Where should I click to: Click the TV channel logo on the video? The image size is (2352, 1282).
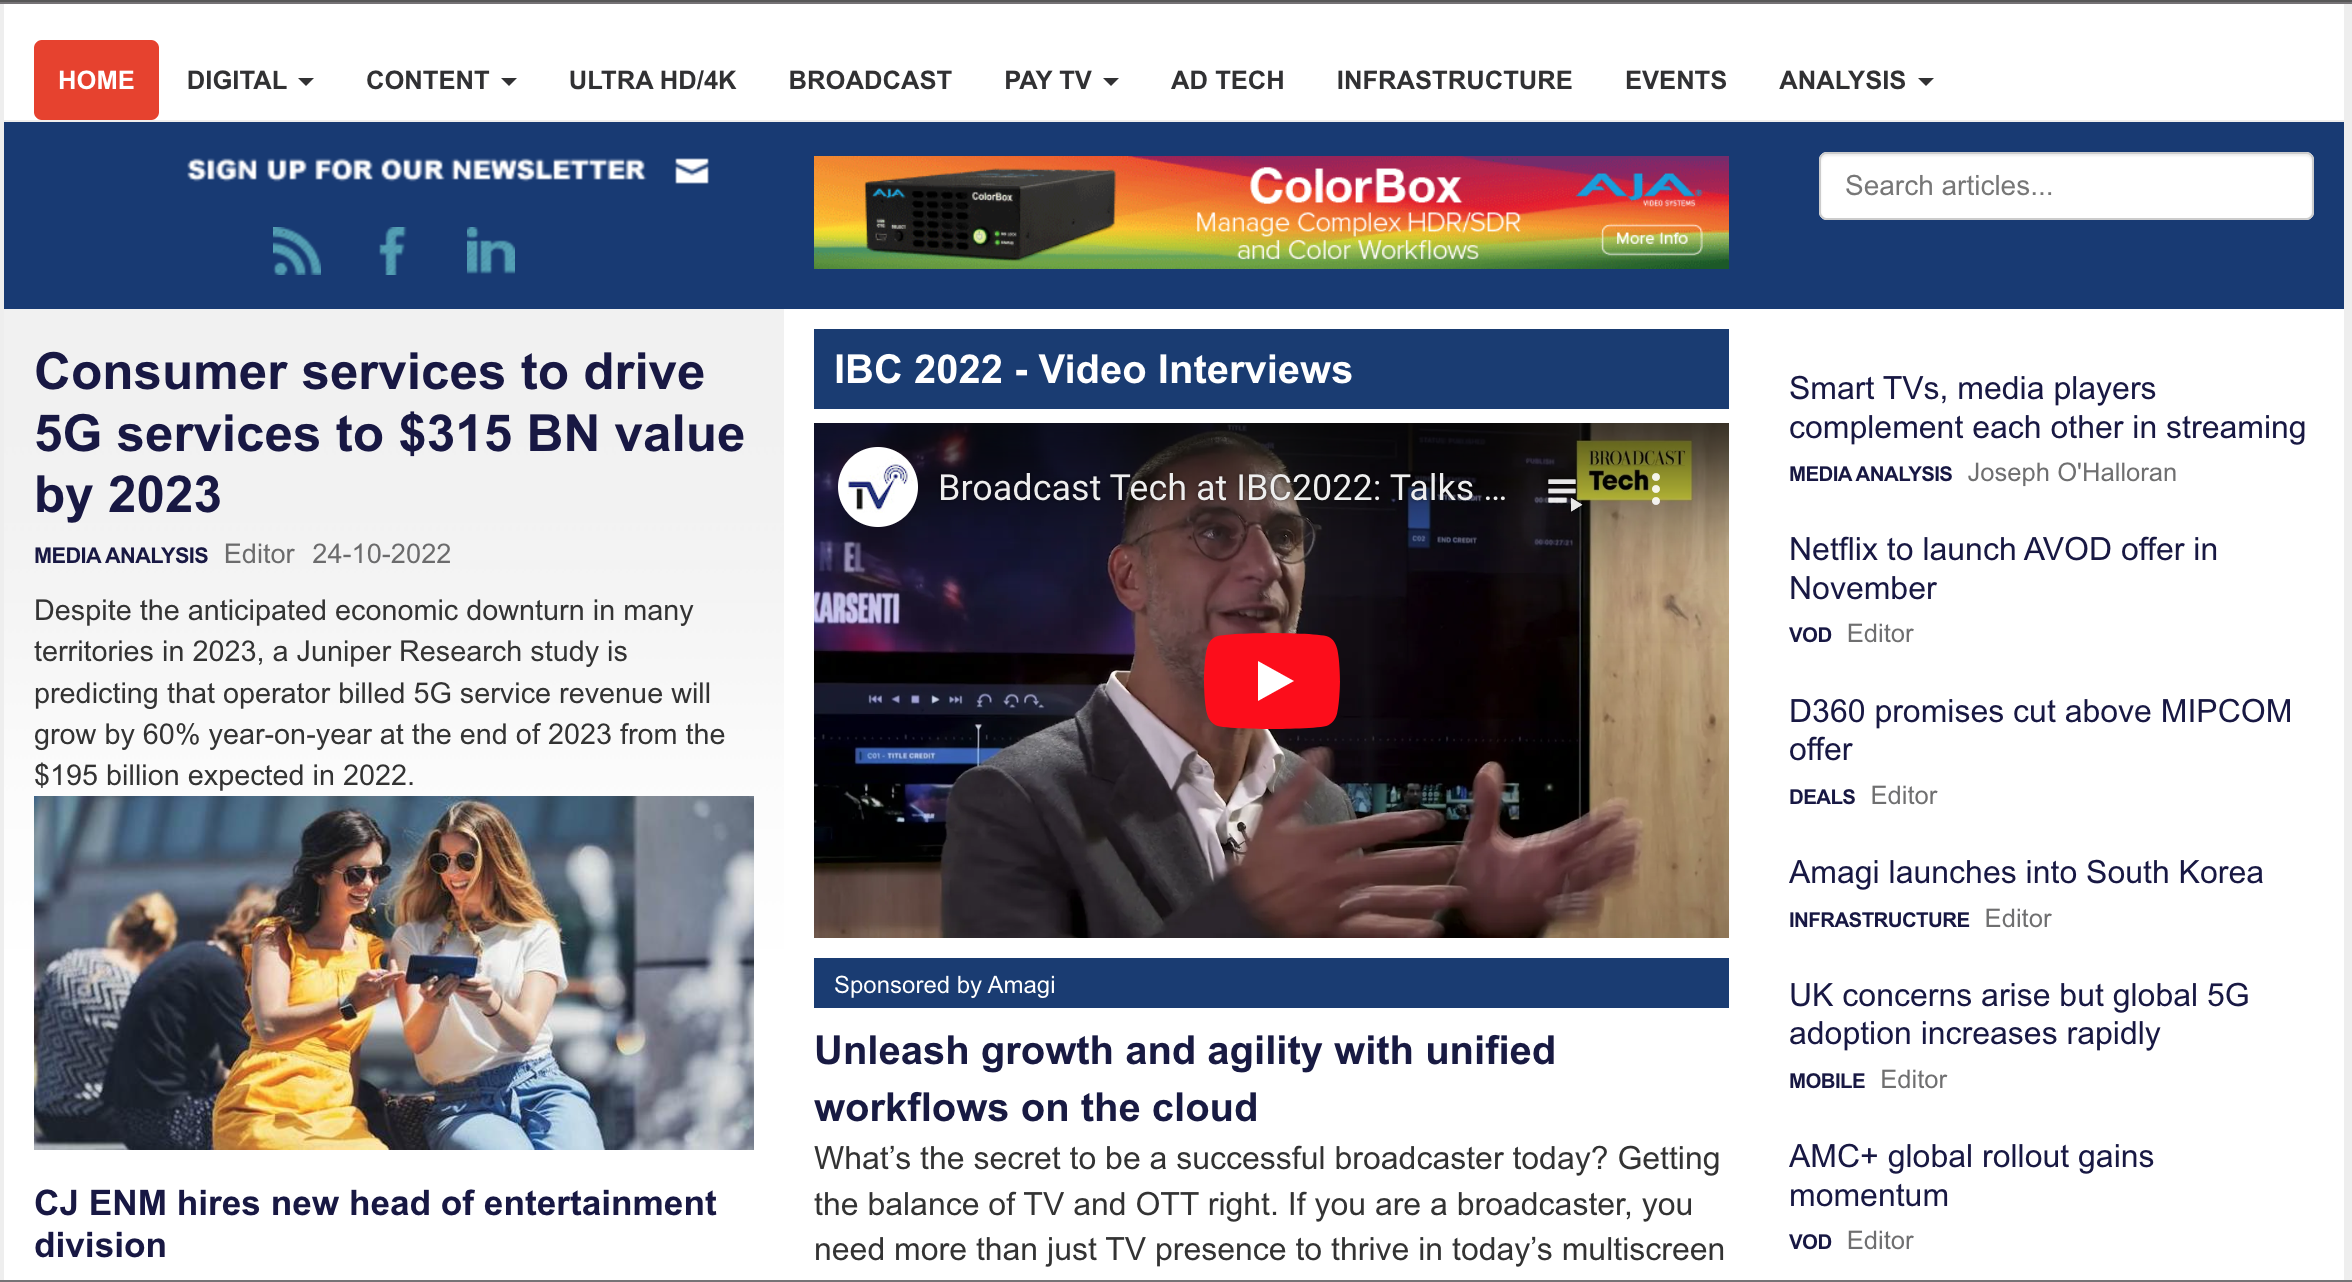tap(877, 488)
